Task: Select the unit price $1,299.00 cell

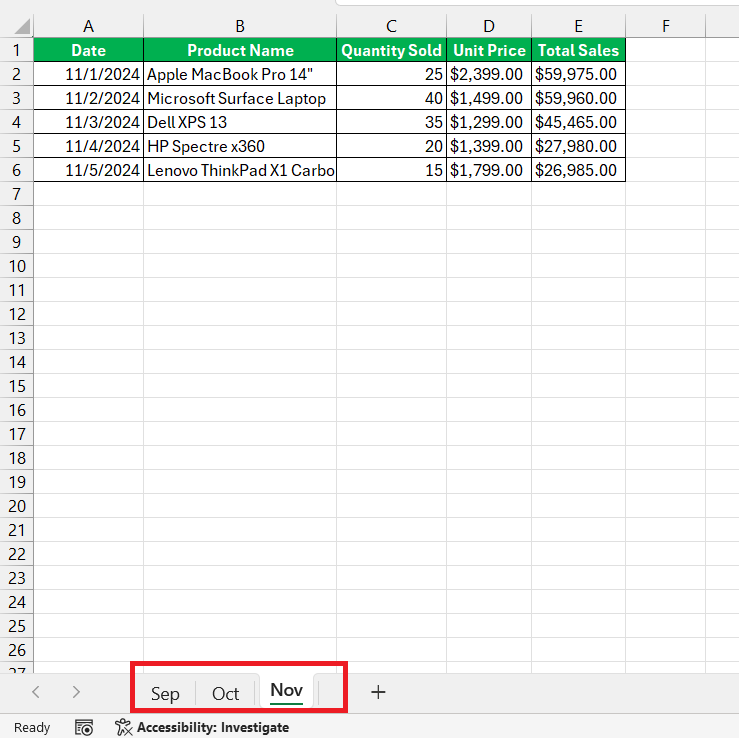Action: (x=489, y=122)
